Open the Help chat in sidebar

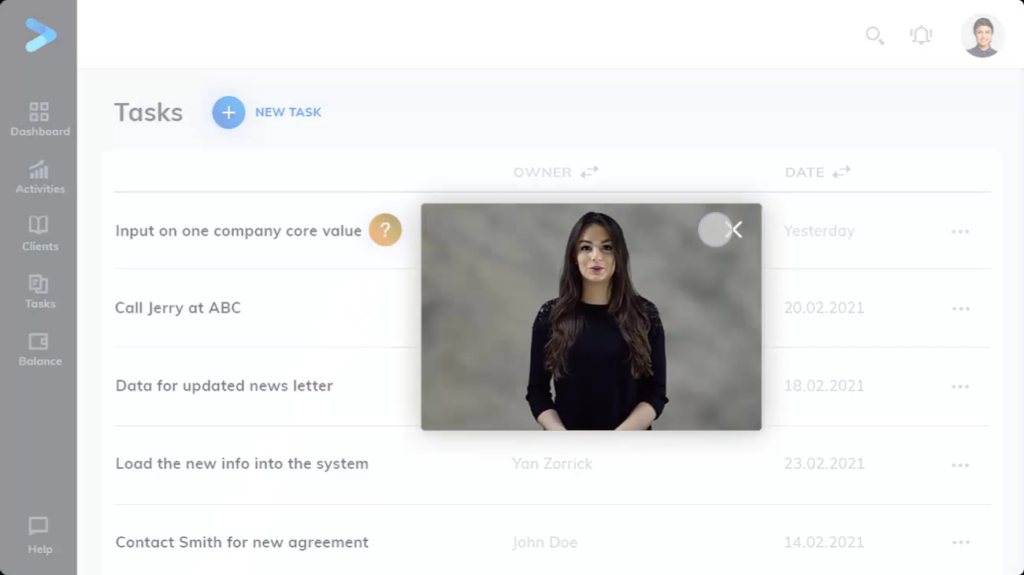tap(39, 536)
